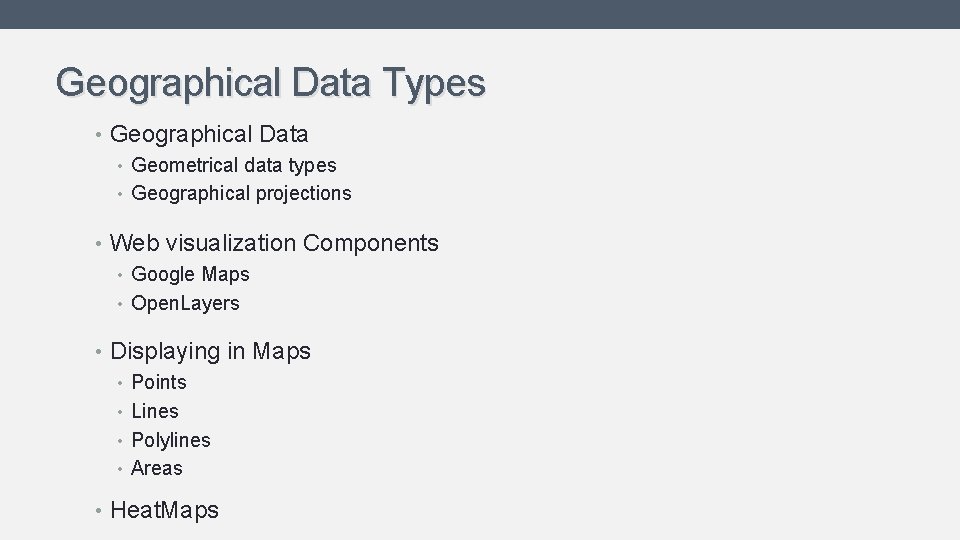960x540 pixels.
Task: Click Web visualization Components heading
Action: coord(274,243)
